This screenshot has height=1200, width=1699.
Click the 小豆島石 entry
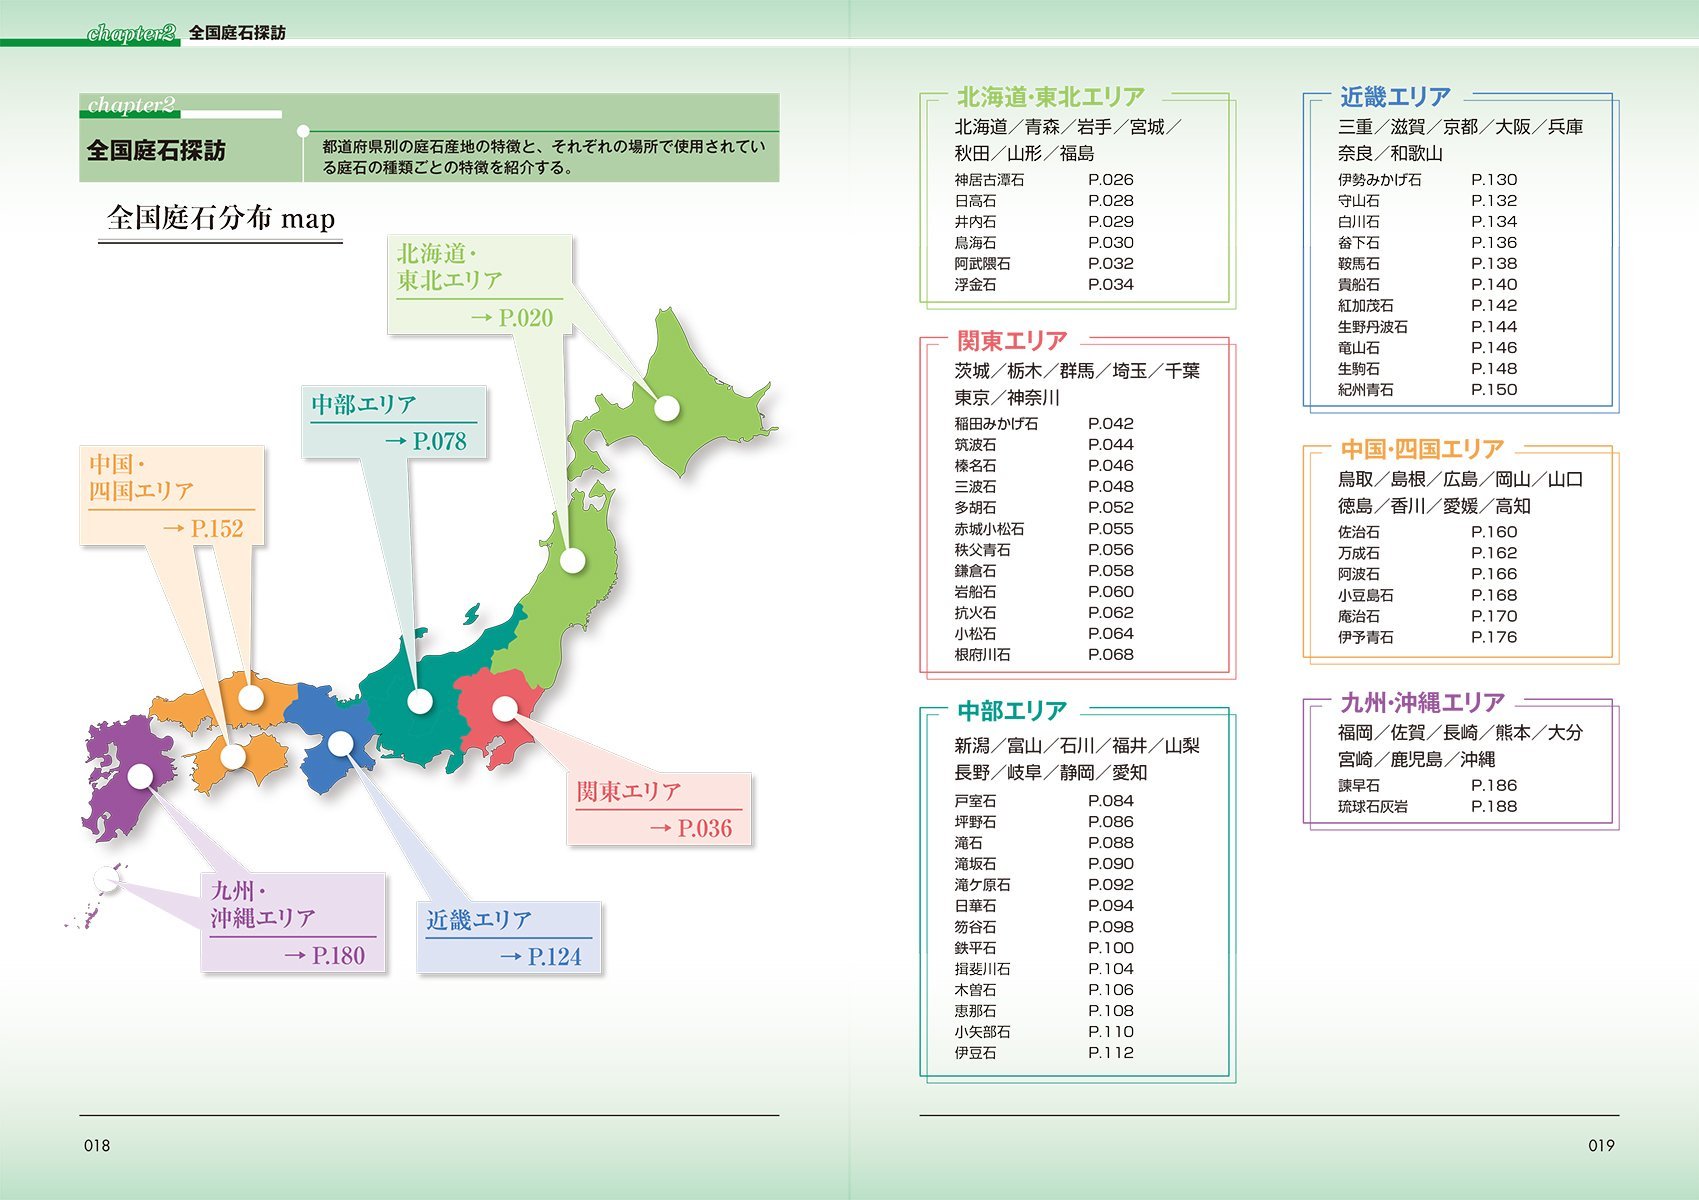tap(1428, 595)
